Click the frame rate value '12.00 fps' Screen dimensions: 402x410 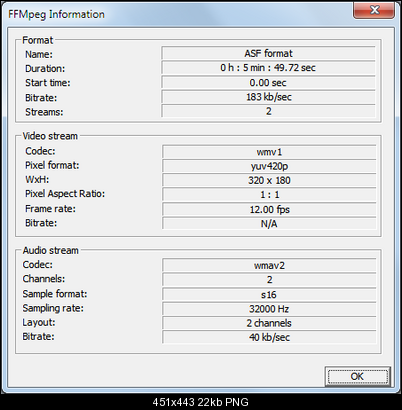[x=269, y=210]
